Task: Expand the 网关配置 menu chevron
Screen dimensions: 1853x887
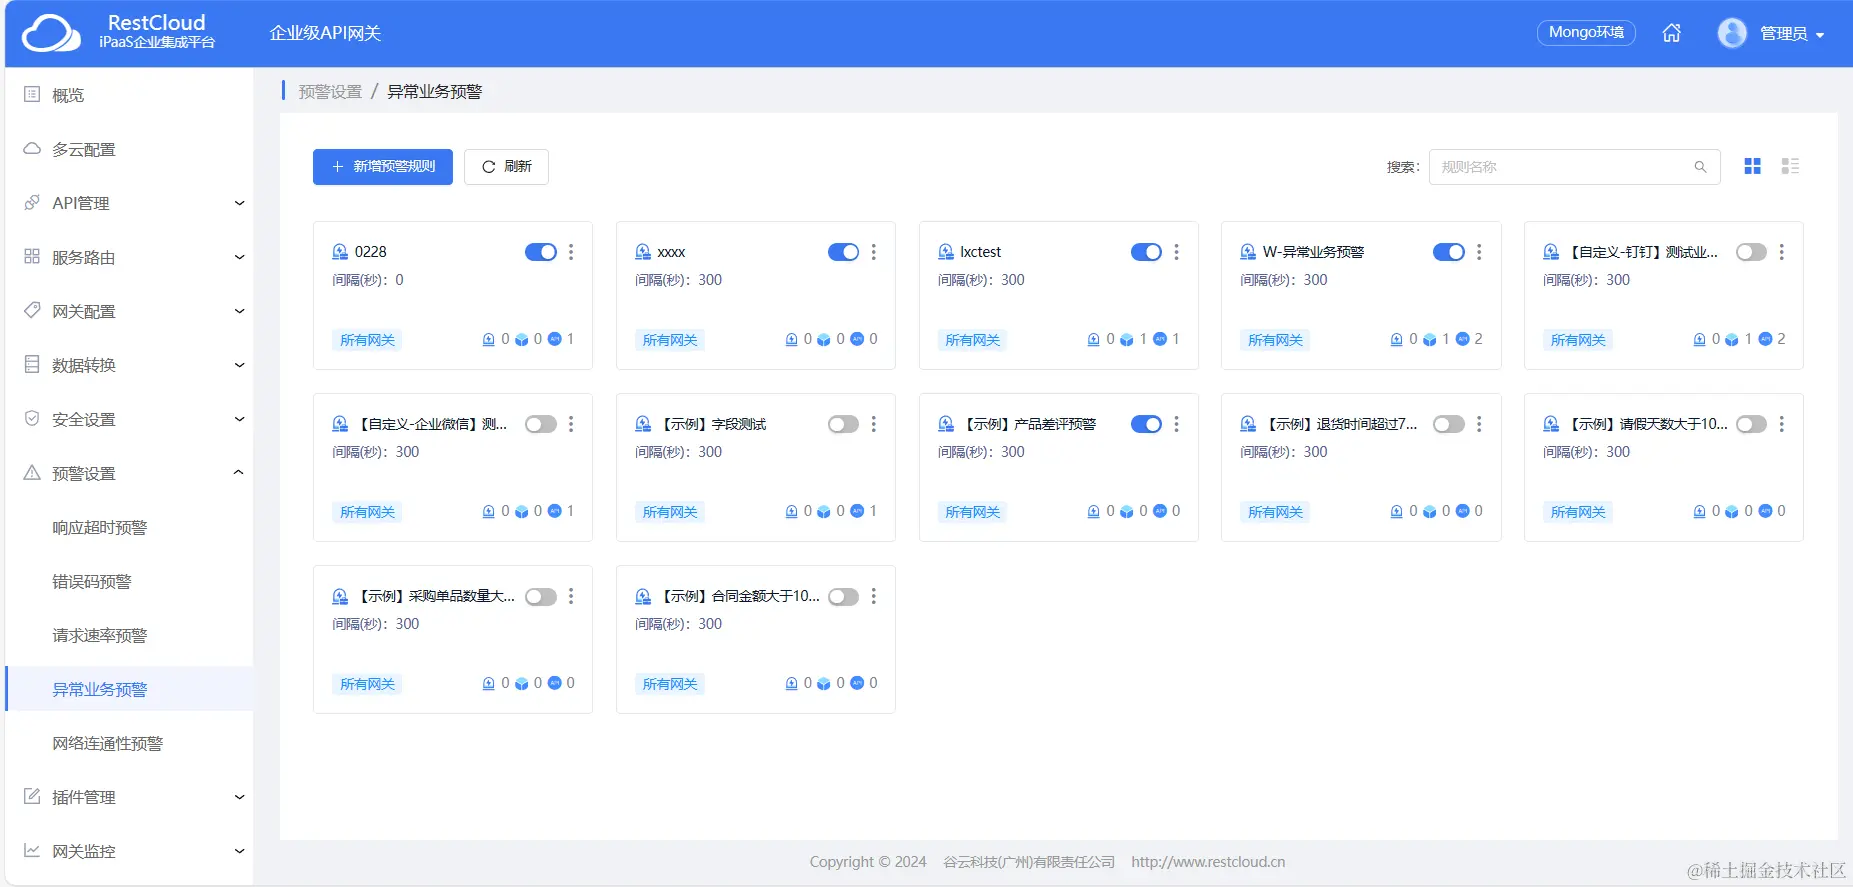Action: pyautogui.click(x=239, y=311)
